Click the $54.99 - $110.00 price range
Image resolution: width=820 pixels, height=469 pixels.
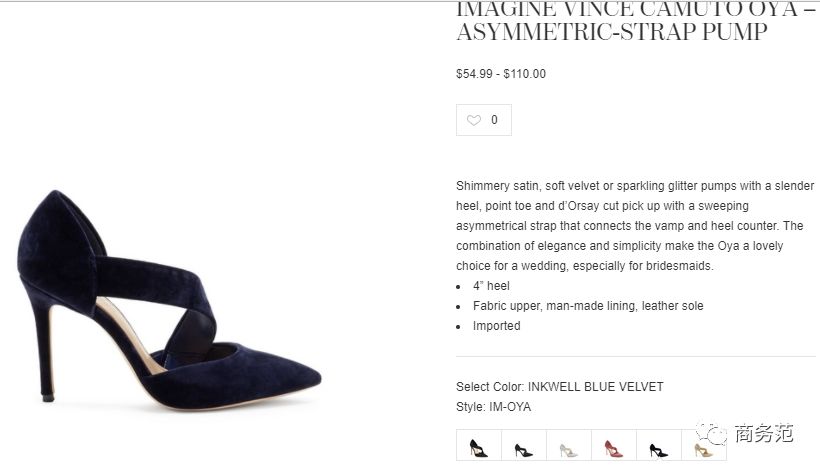pos(500,74)
